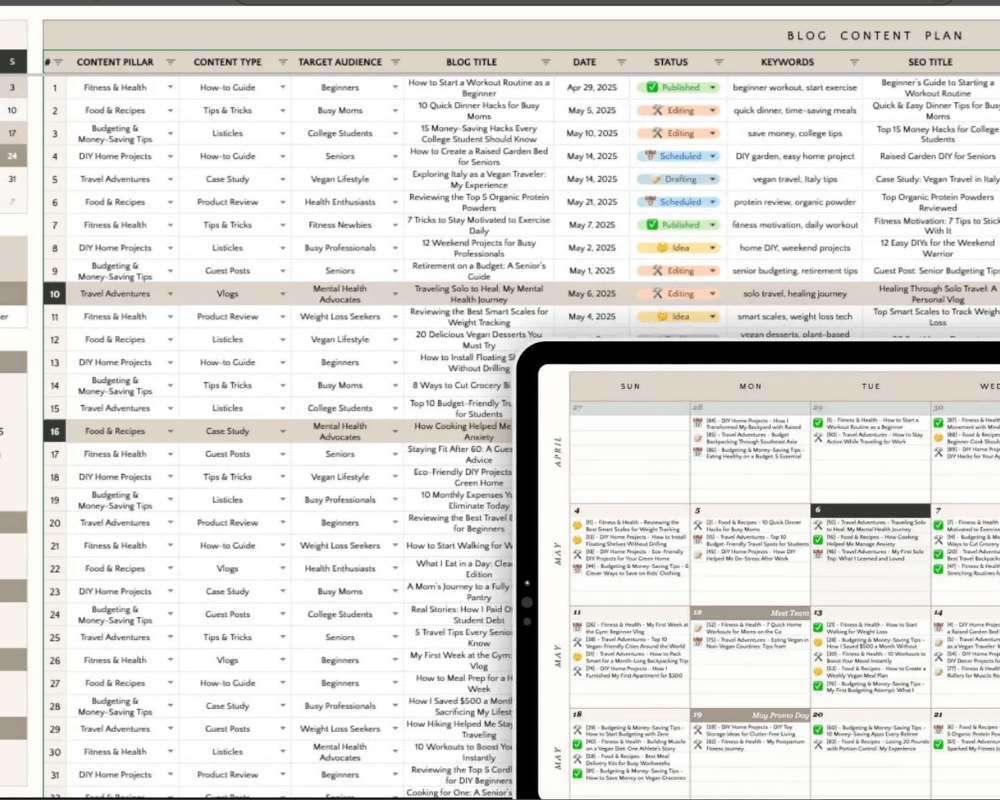Open Drafting status dropdown in row 5

point(712,179)
